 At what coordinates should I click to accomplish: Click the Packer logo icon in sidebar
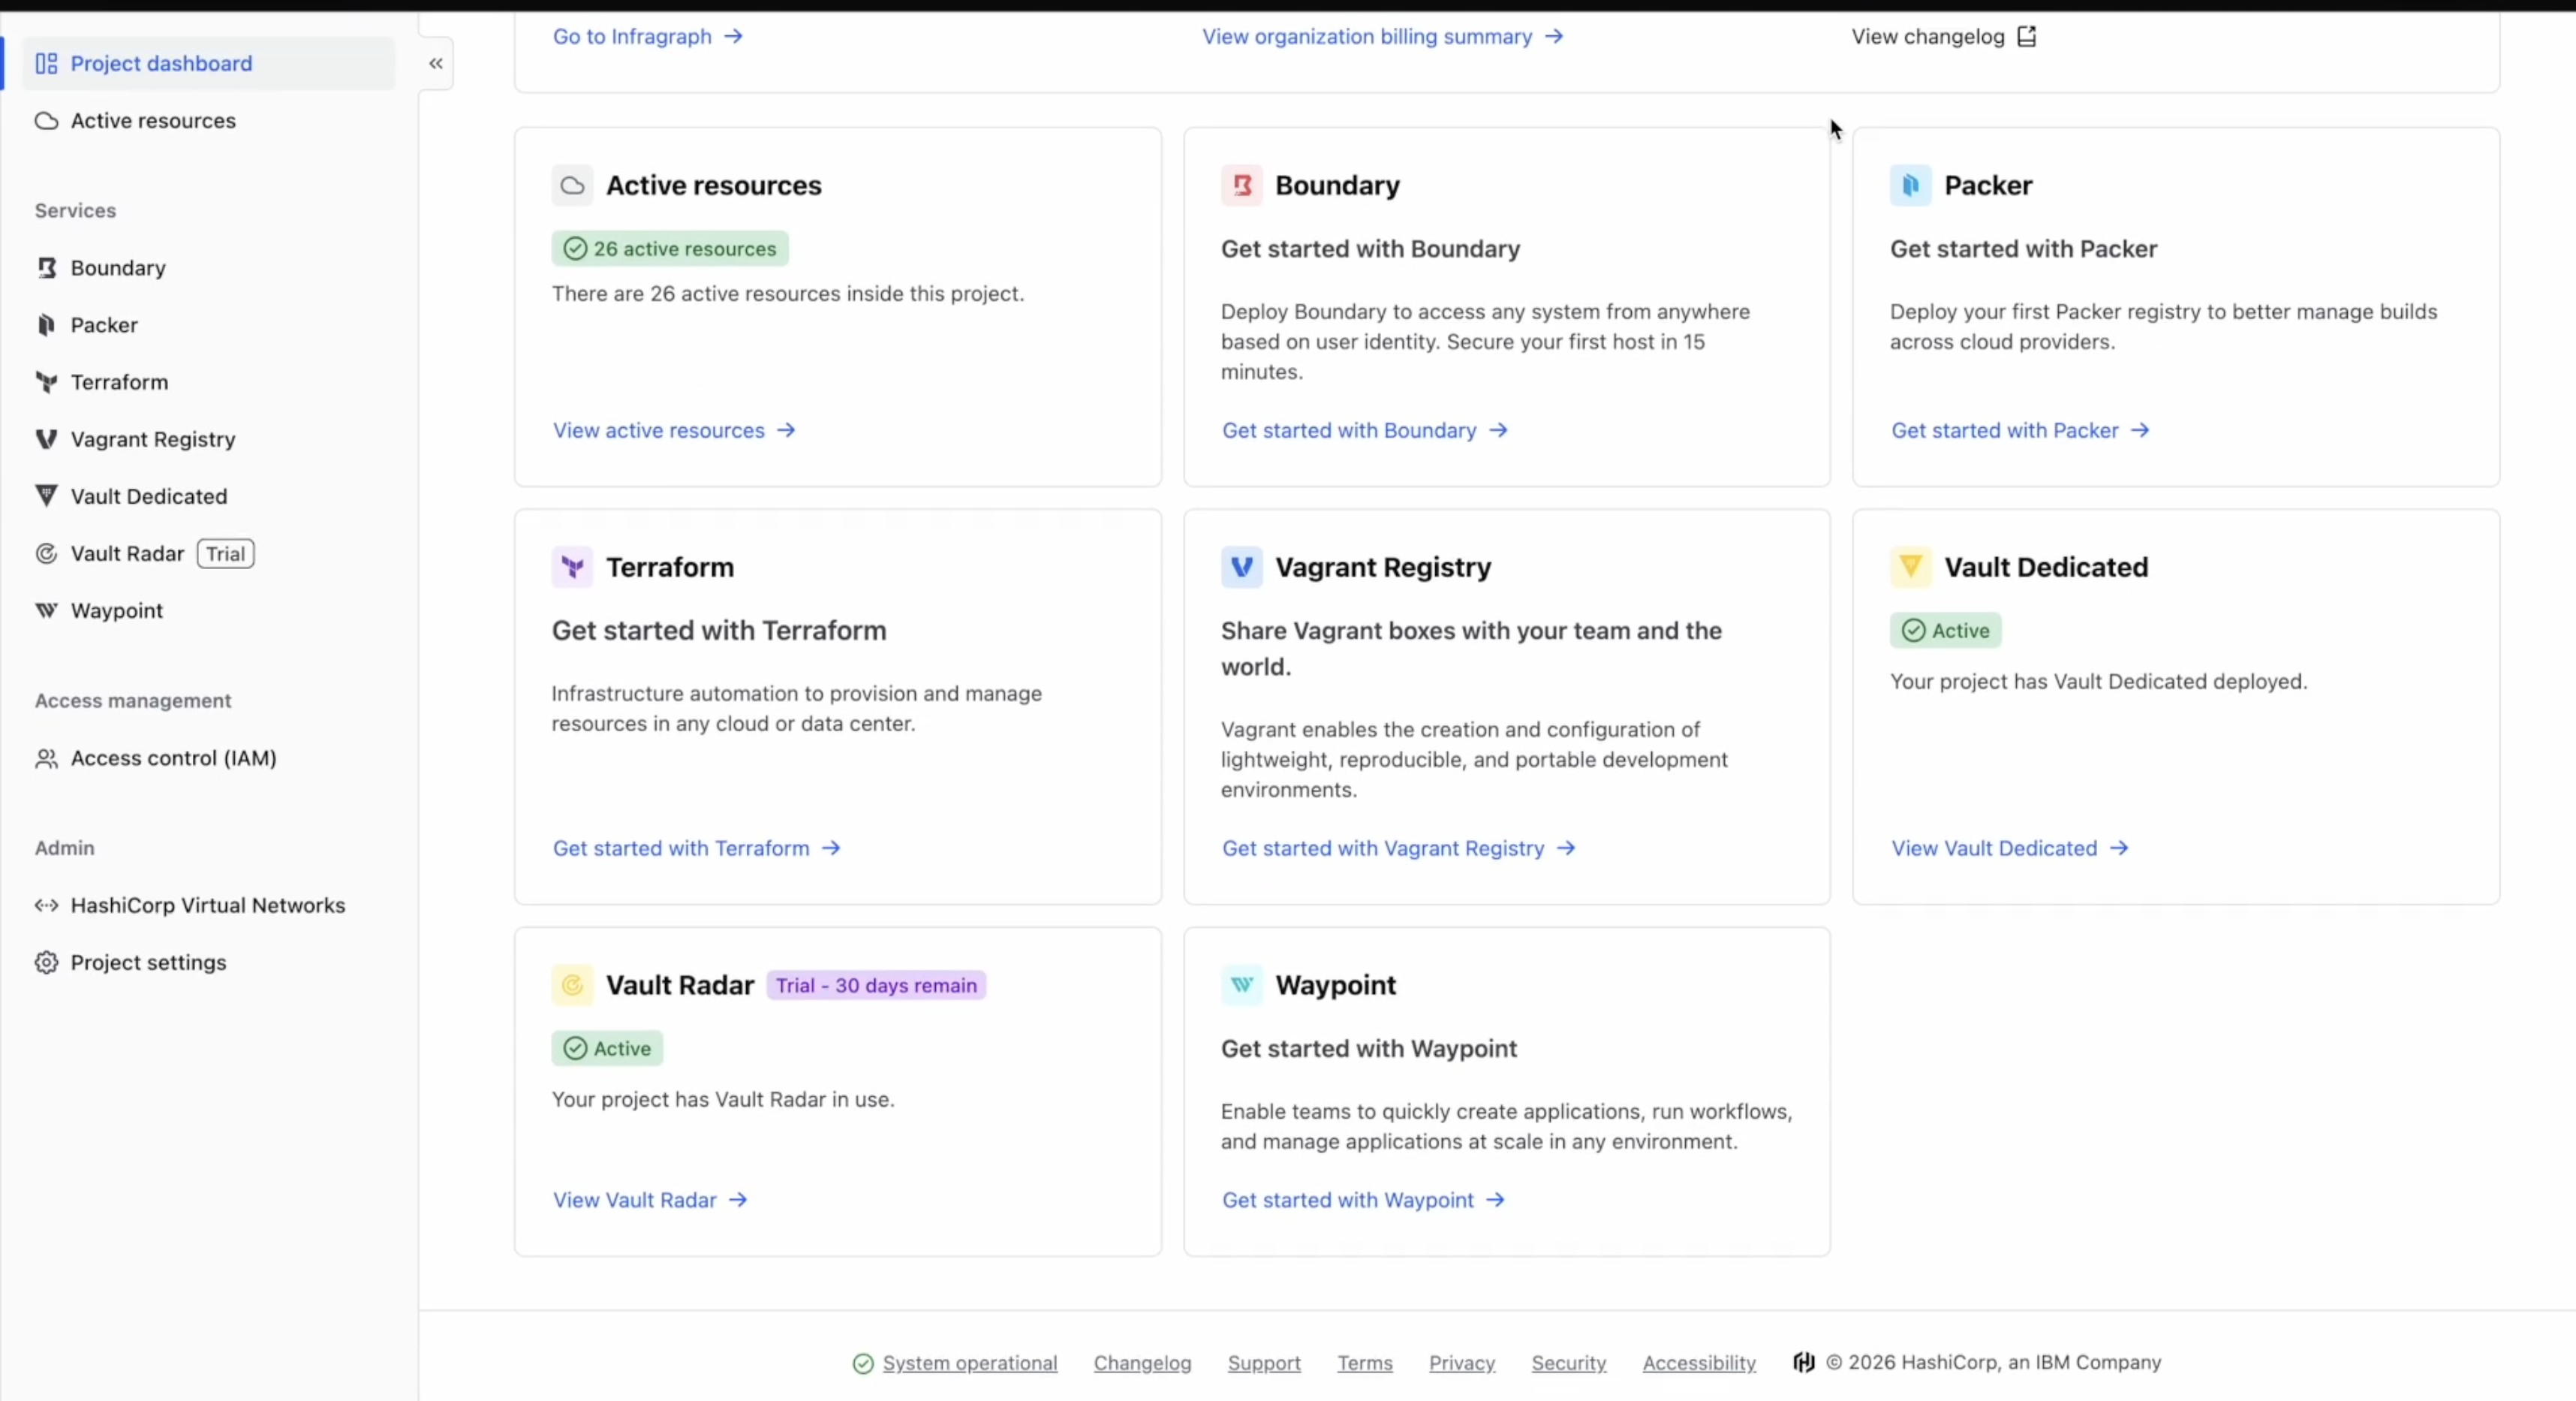click(46, 324)
